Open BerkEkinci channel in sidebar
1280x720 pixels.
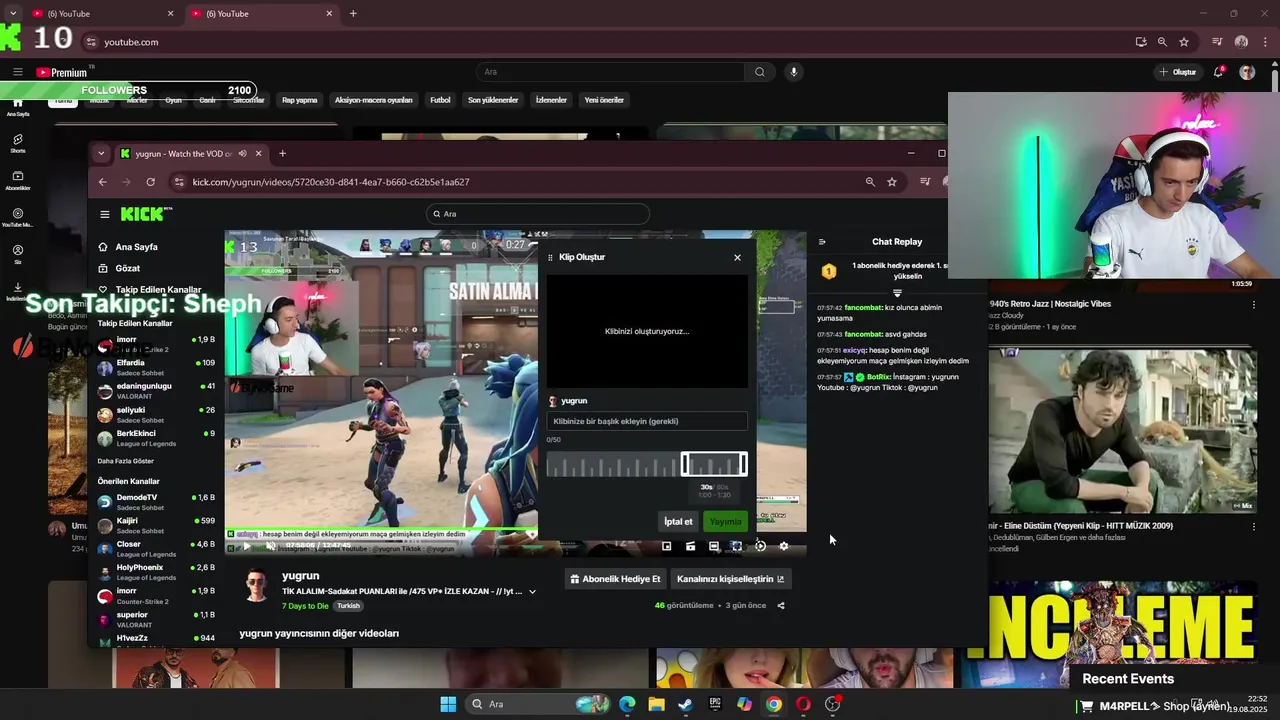click(x=157, y=438)
